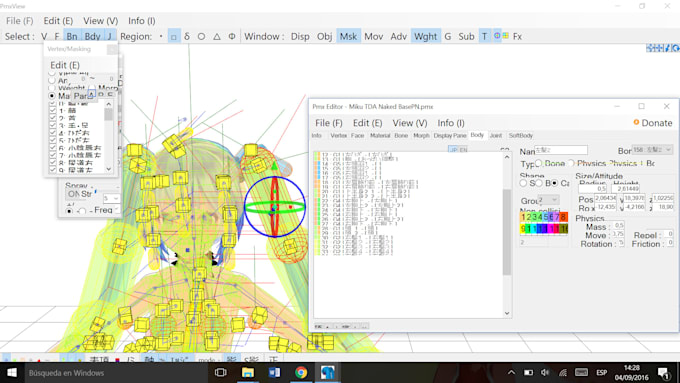Uncheck material 4 checkbox in masking list
This screenshot has width=680, height=383.
[x=53, y=133]
